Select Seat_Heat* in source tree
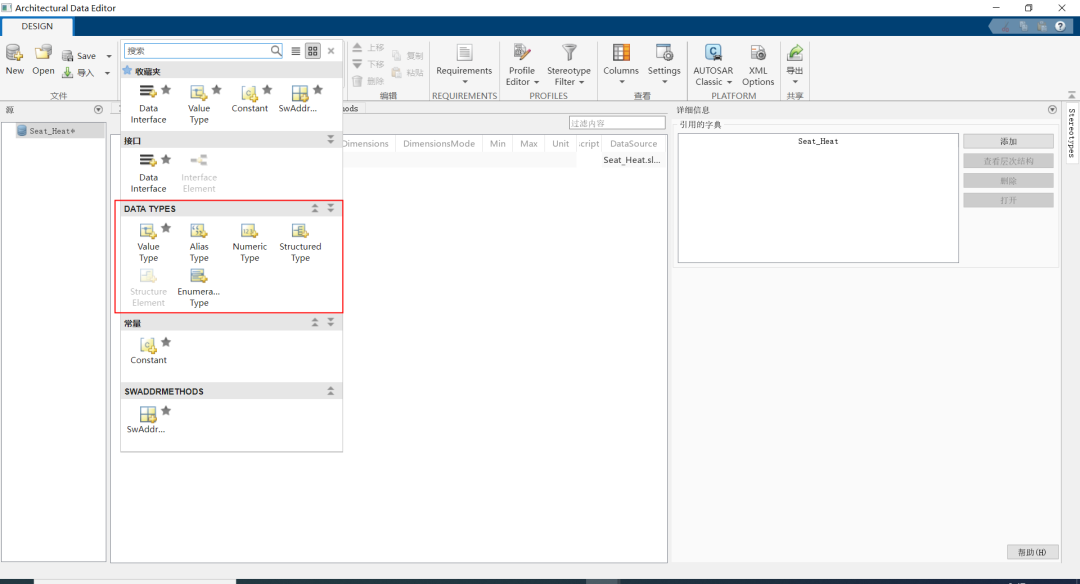1080x584 pixels. (x=52, y=131)
